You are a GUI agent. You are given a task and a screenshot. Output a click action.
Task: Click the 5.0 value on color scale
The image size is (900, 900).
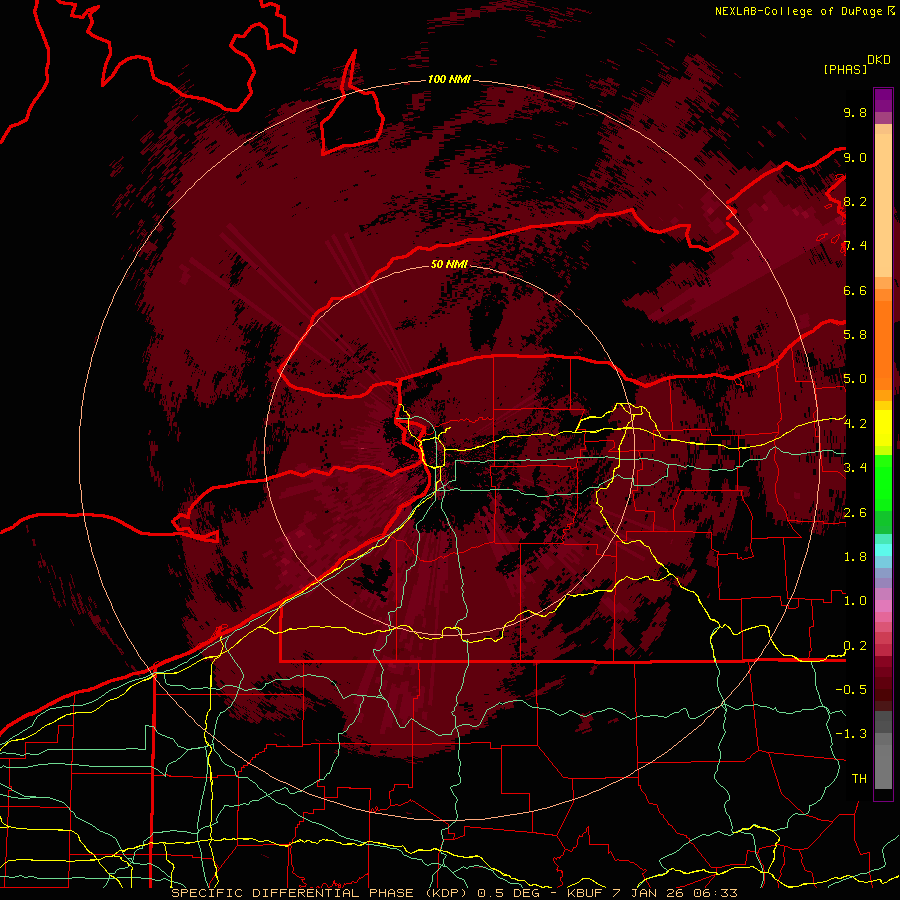pos(855,379)
